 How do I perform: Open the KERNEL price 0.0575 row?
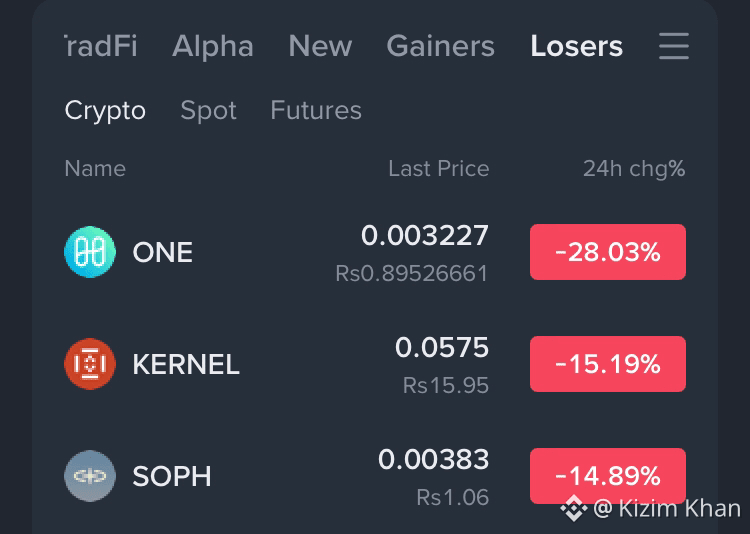pos(375,364)
